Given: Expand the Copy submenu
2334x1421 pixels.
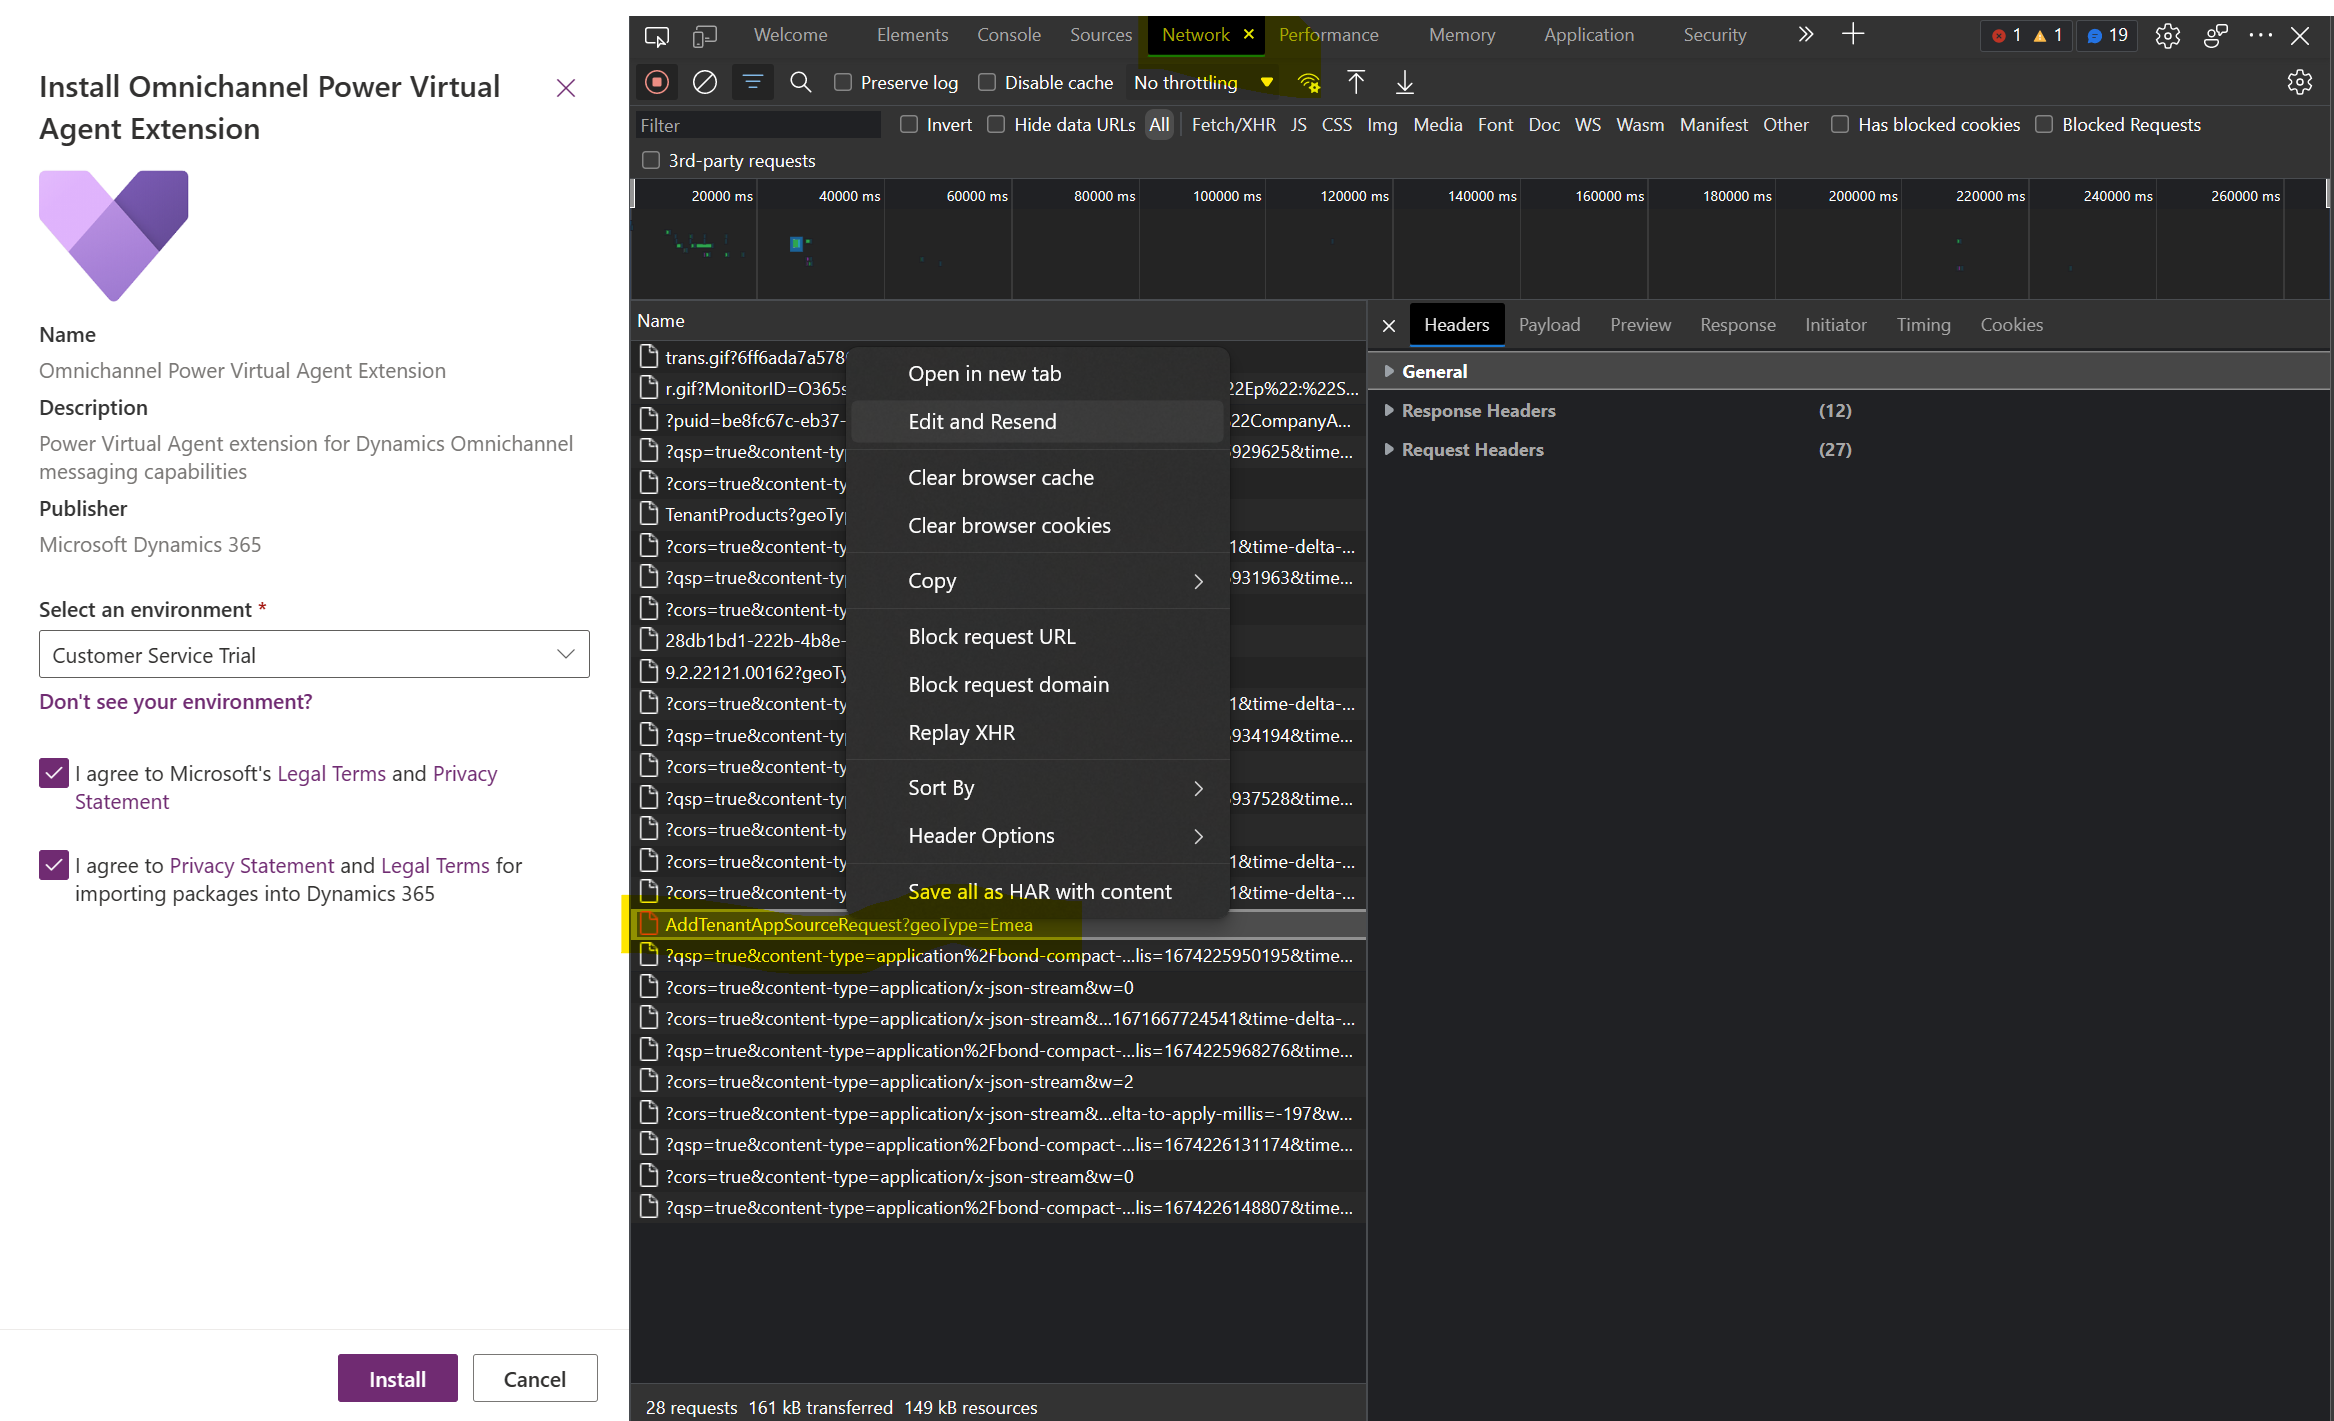Looking at the screenshot, I should 1038,581.
